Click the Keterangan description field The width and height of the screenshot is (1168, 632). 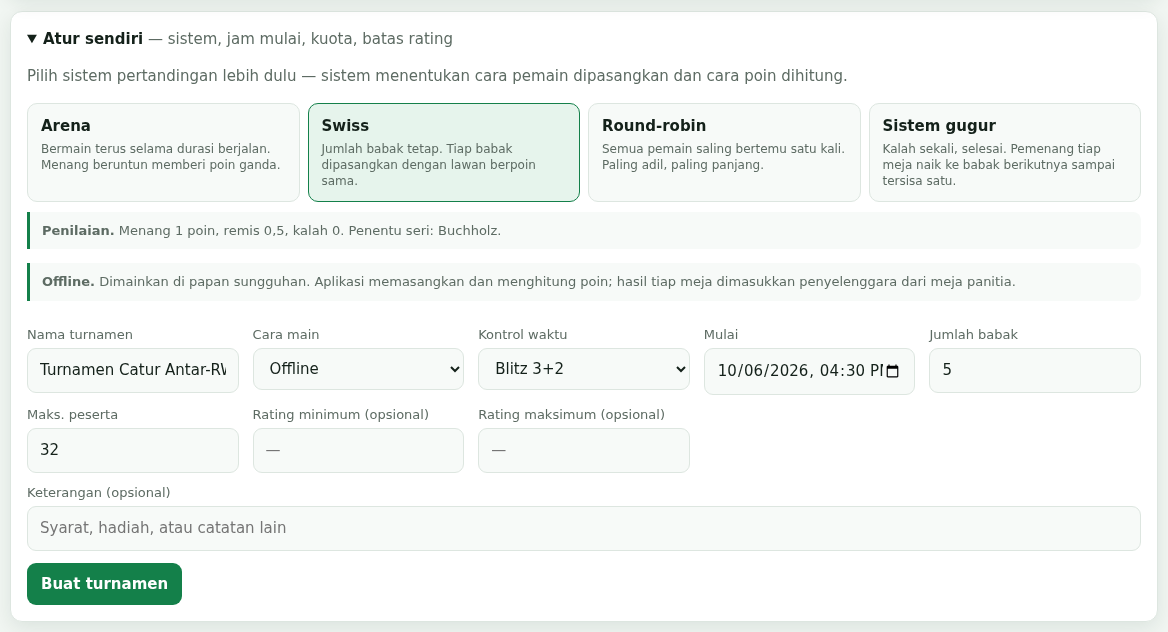(x=584, y=528)
